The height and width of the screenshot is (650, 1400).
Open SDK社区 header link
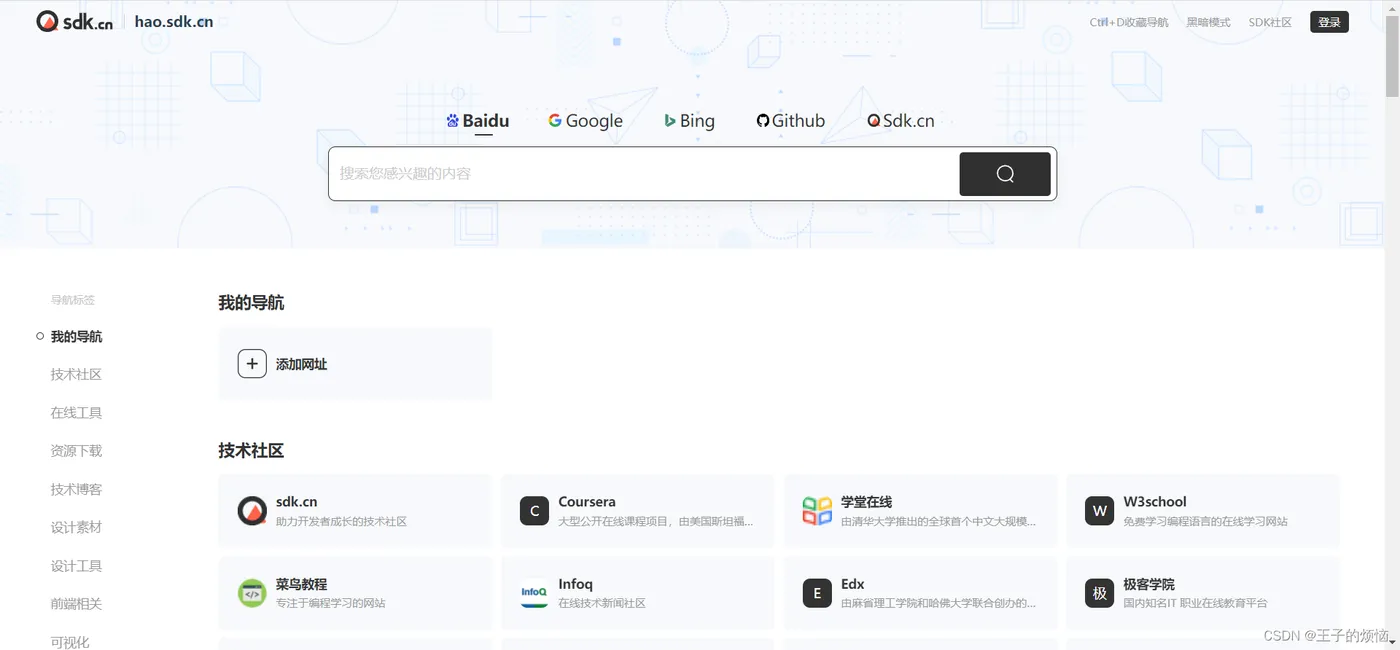click(1270, 22)
